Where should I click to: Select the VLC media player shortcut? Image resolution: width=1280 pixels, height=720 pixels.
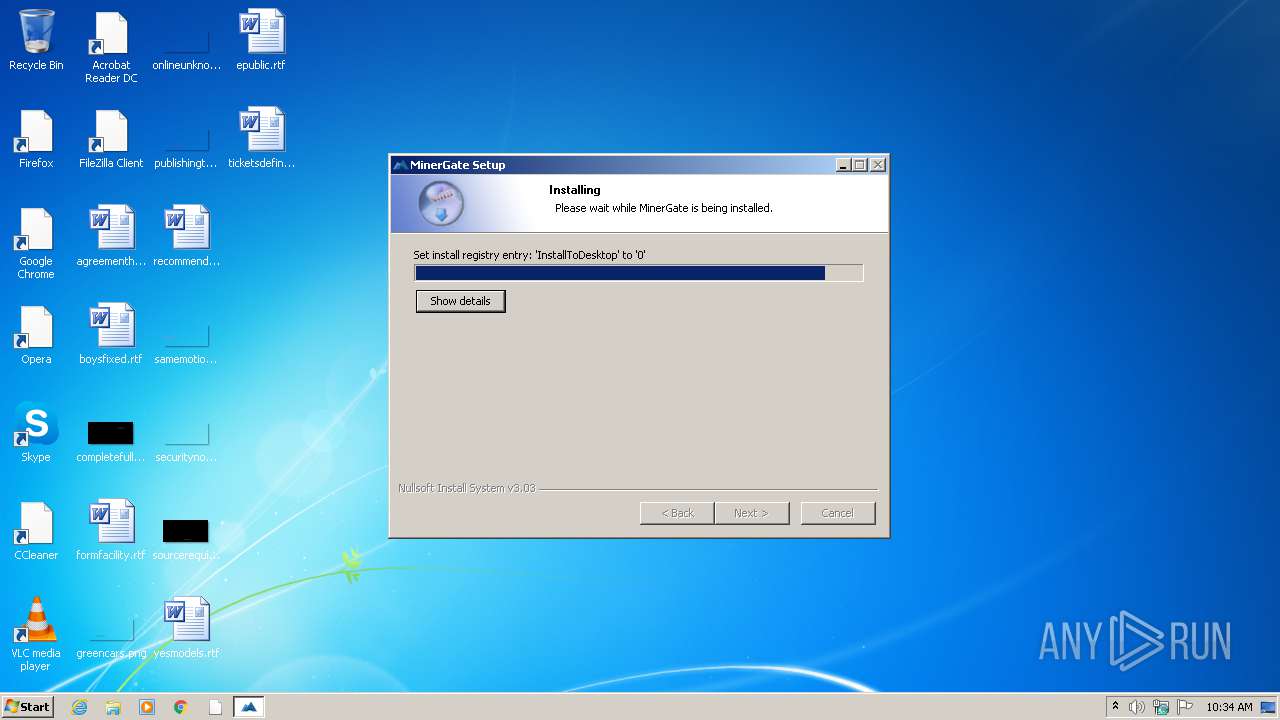pyautogui.click(x=36, y=634)
